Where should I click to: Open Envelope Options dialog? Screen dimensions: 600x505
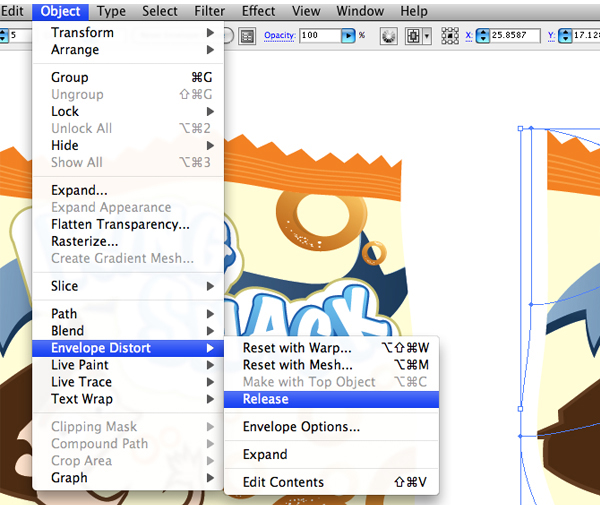[301, 427]
